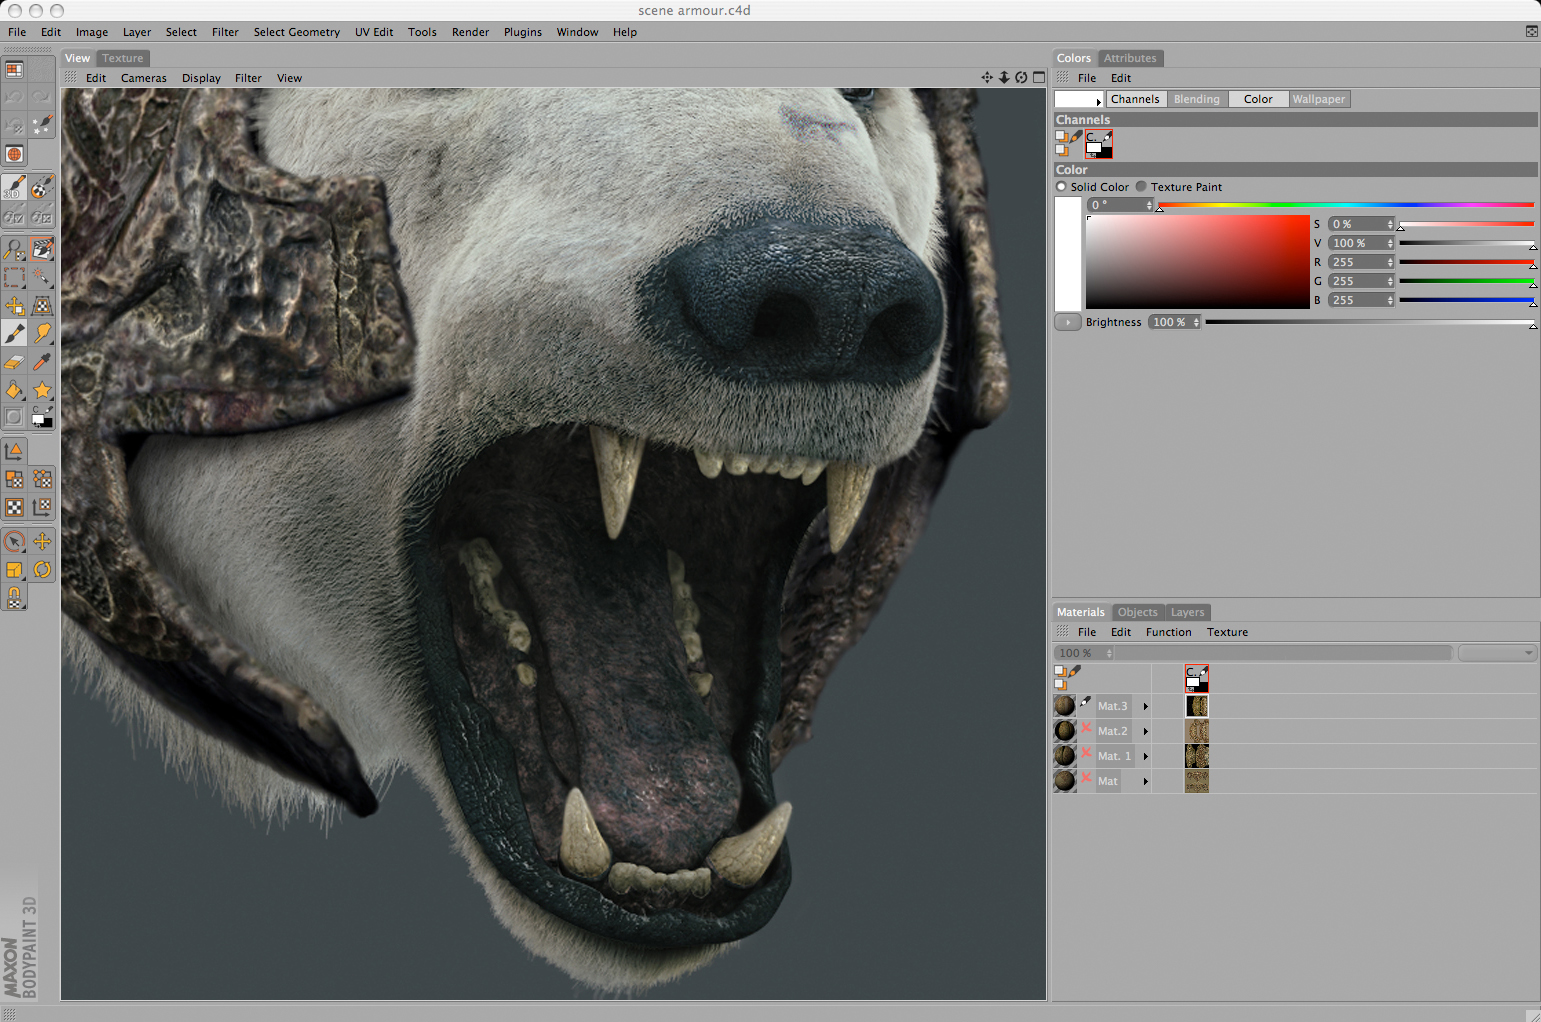Click the Wallpaper button

1318,99
